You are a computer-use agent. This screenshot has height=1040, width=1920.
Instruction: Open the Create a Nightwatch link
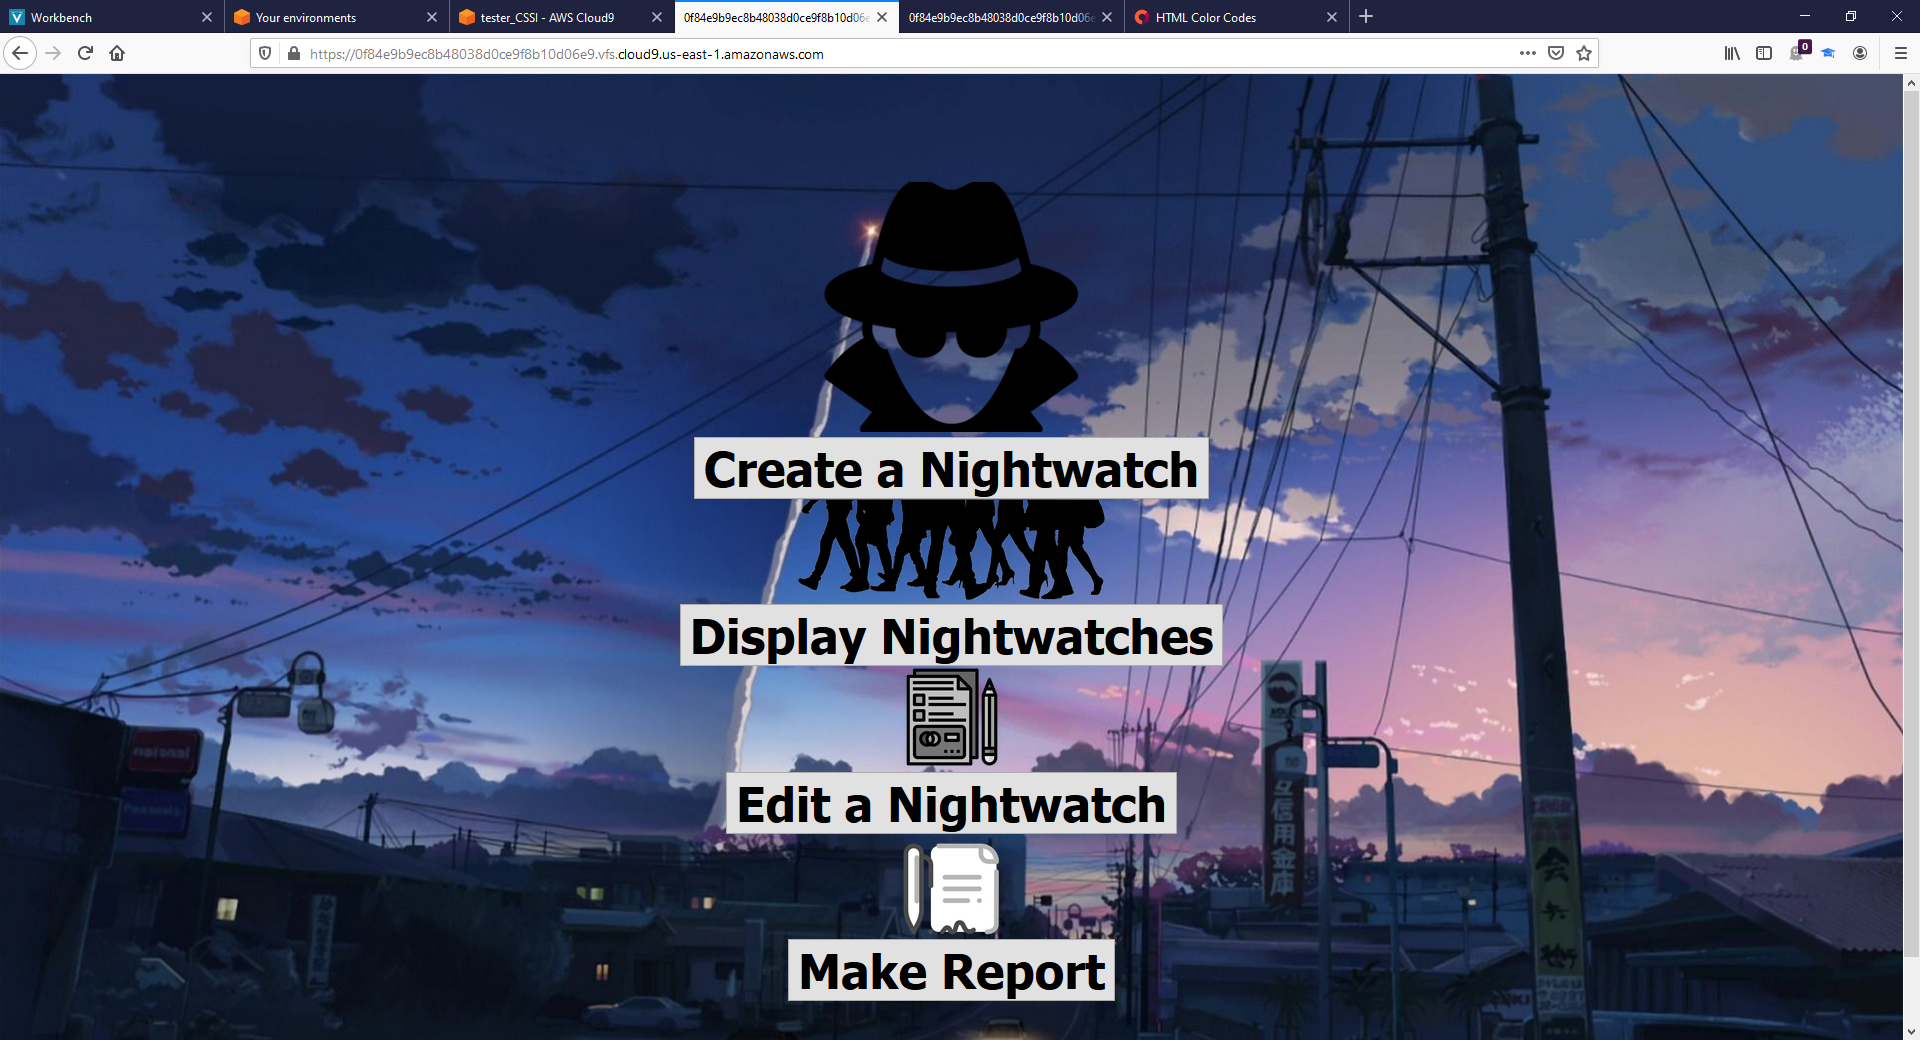coord(951,469)
